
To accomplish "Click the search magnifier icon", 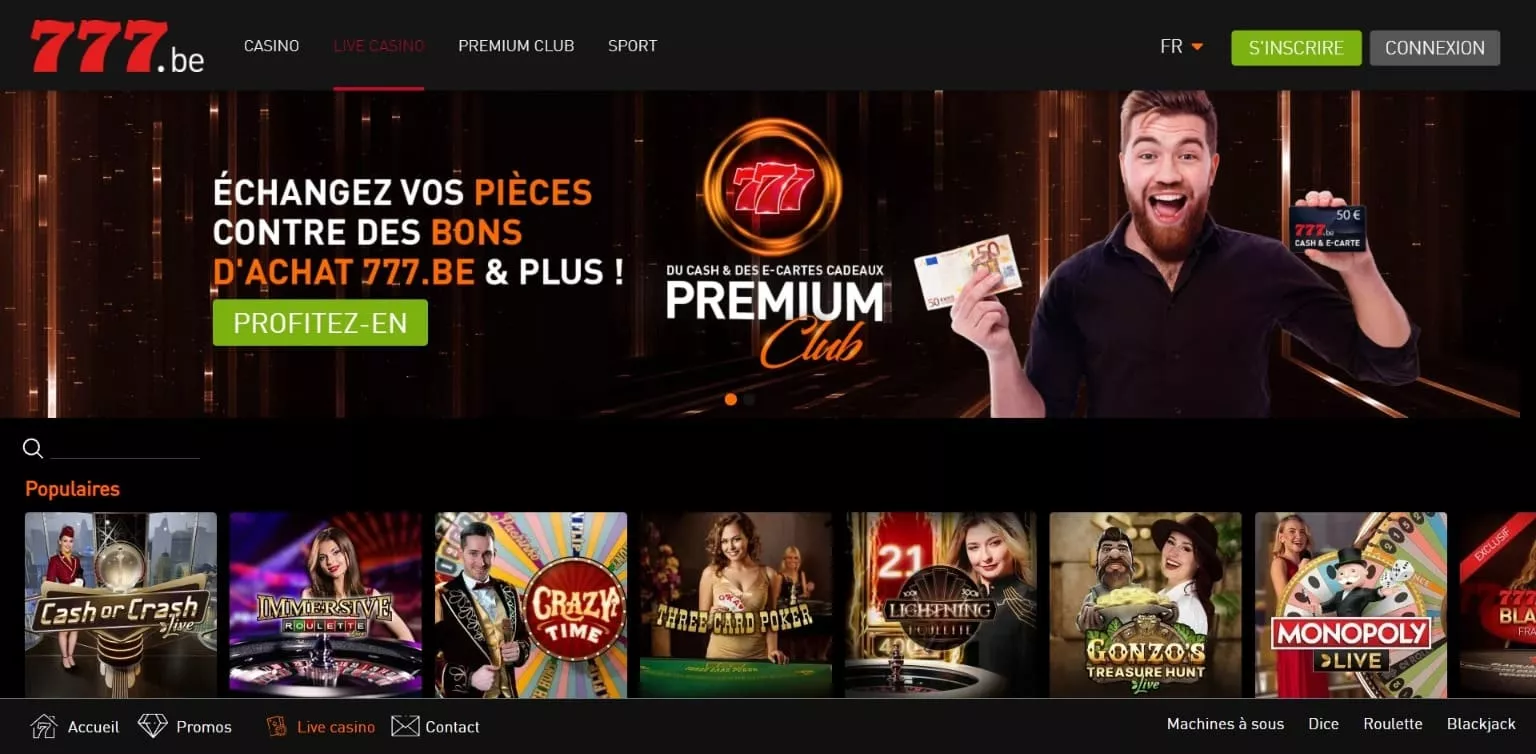I will (x=33, y=448).
